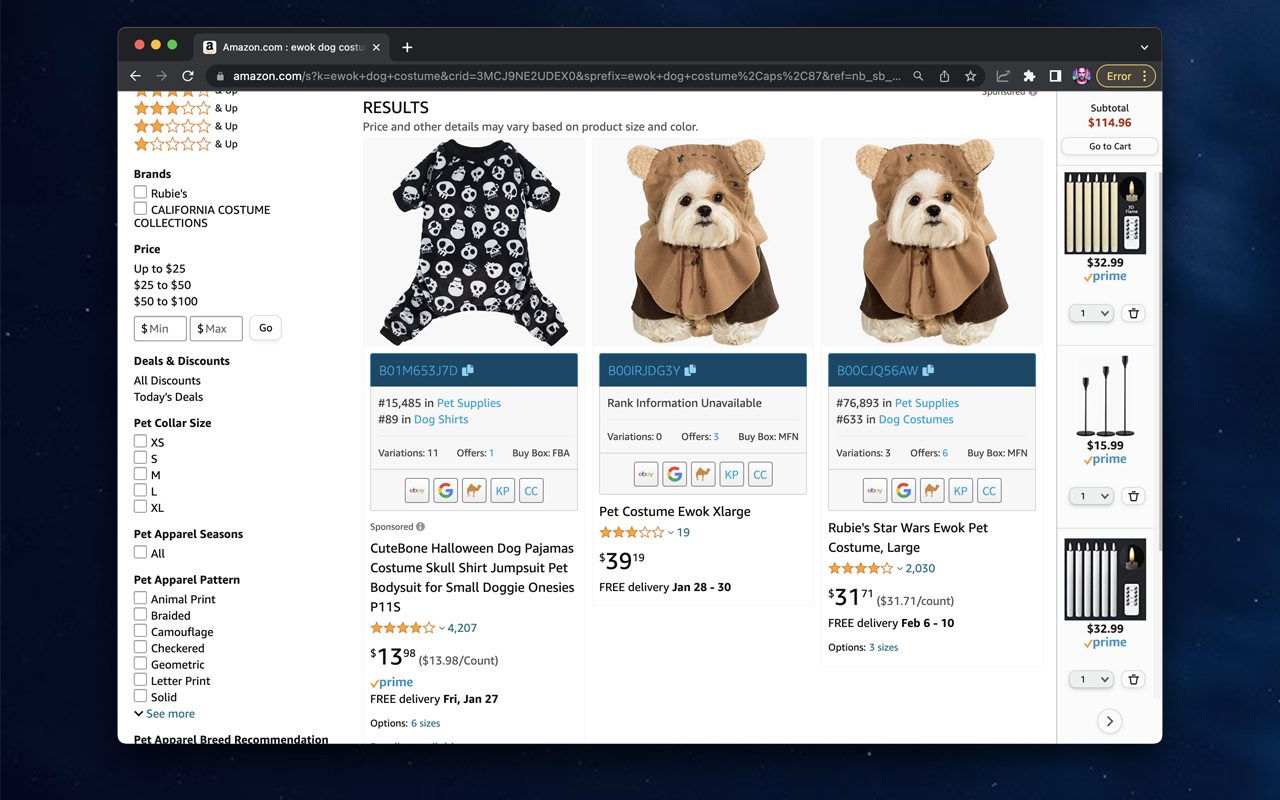Delete the $15.99 candle holders from cart

pos(1133,496)
